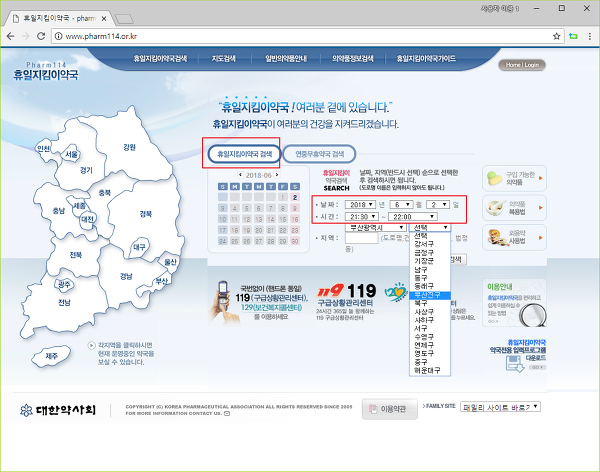This screenshot has width=600, height=472.
Task: Select 영도구 from district list
Action: pos(430,353)
